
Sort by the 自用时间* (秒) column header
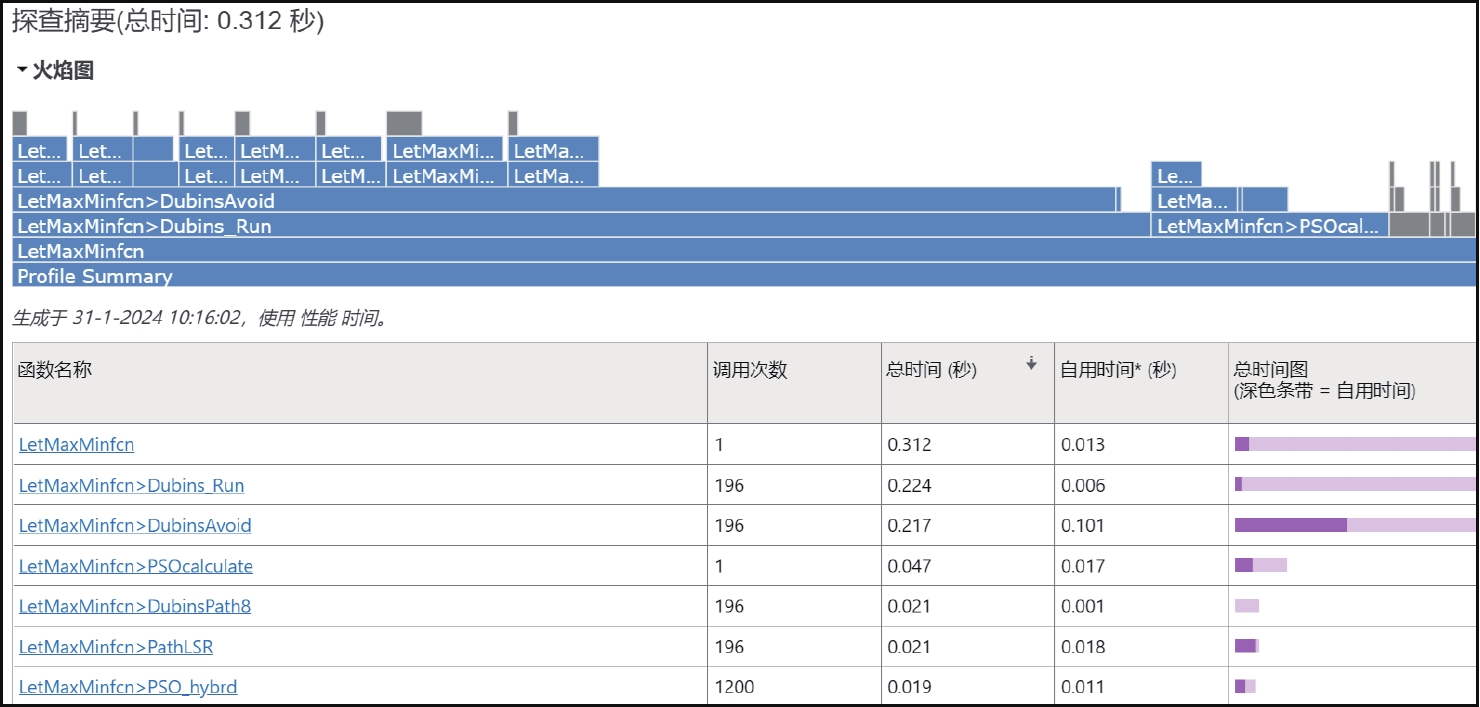(1118, 370)
